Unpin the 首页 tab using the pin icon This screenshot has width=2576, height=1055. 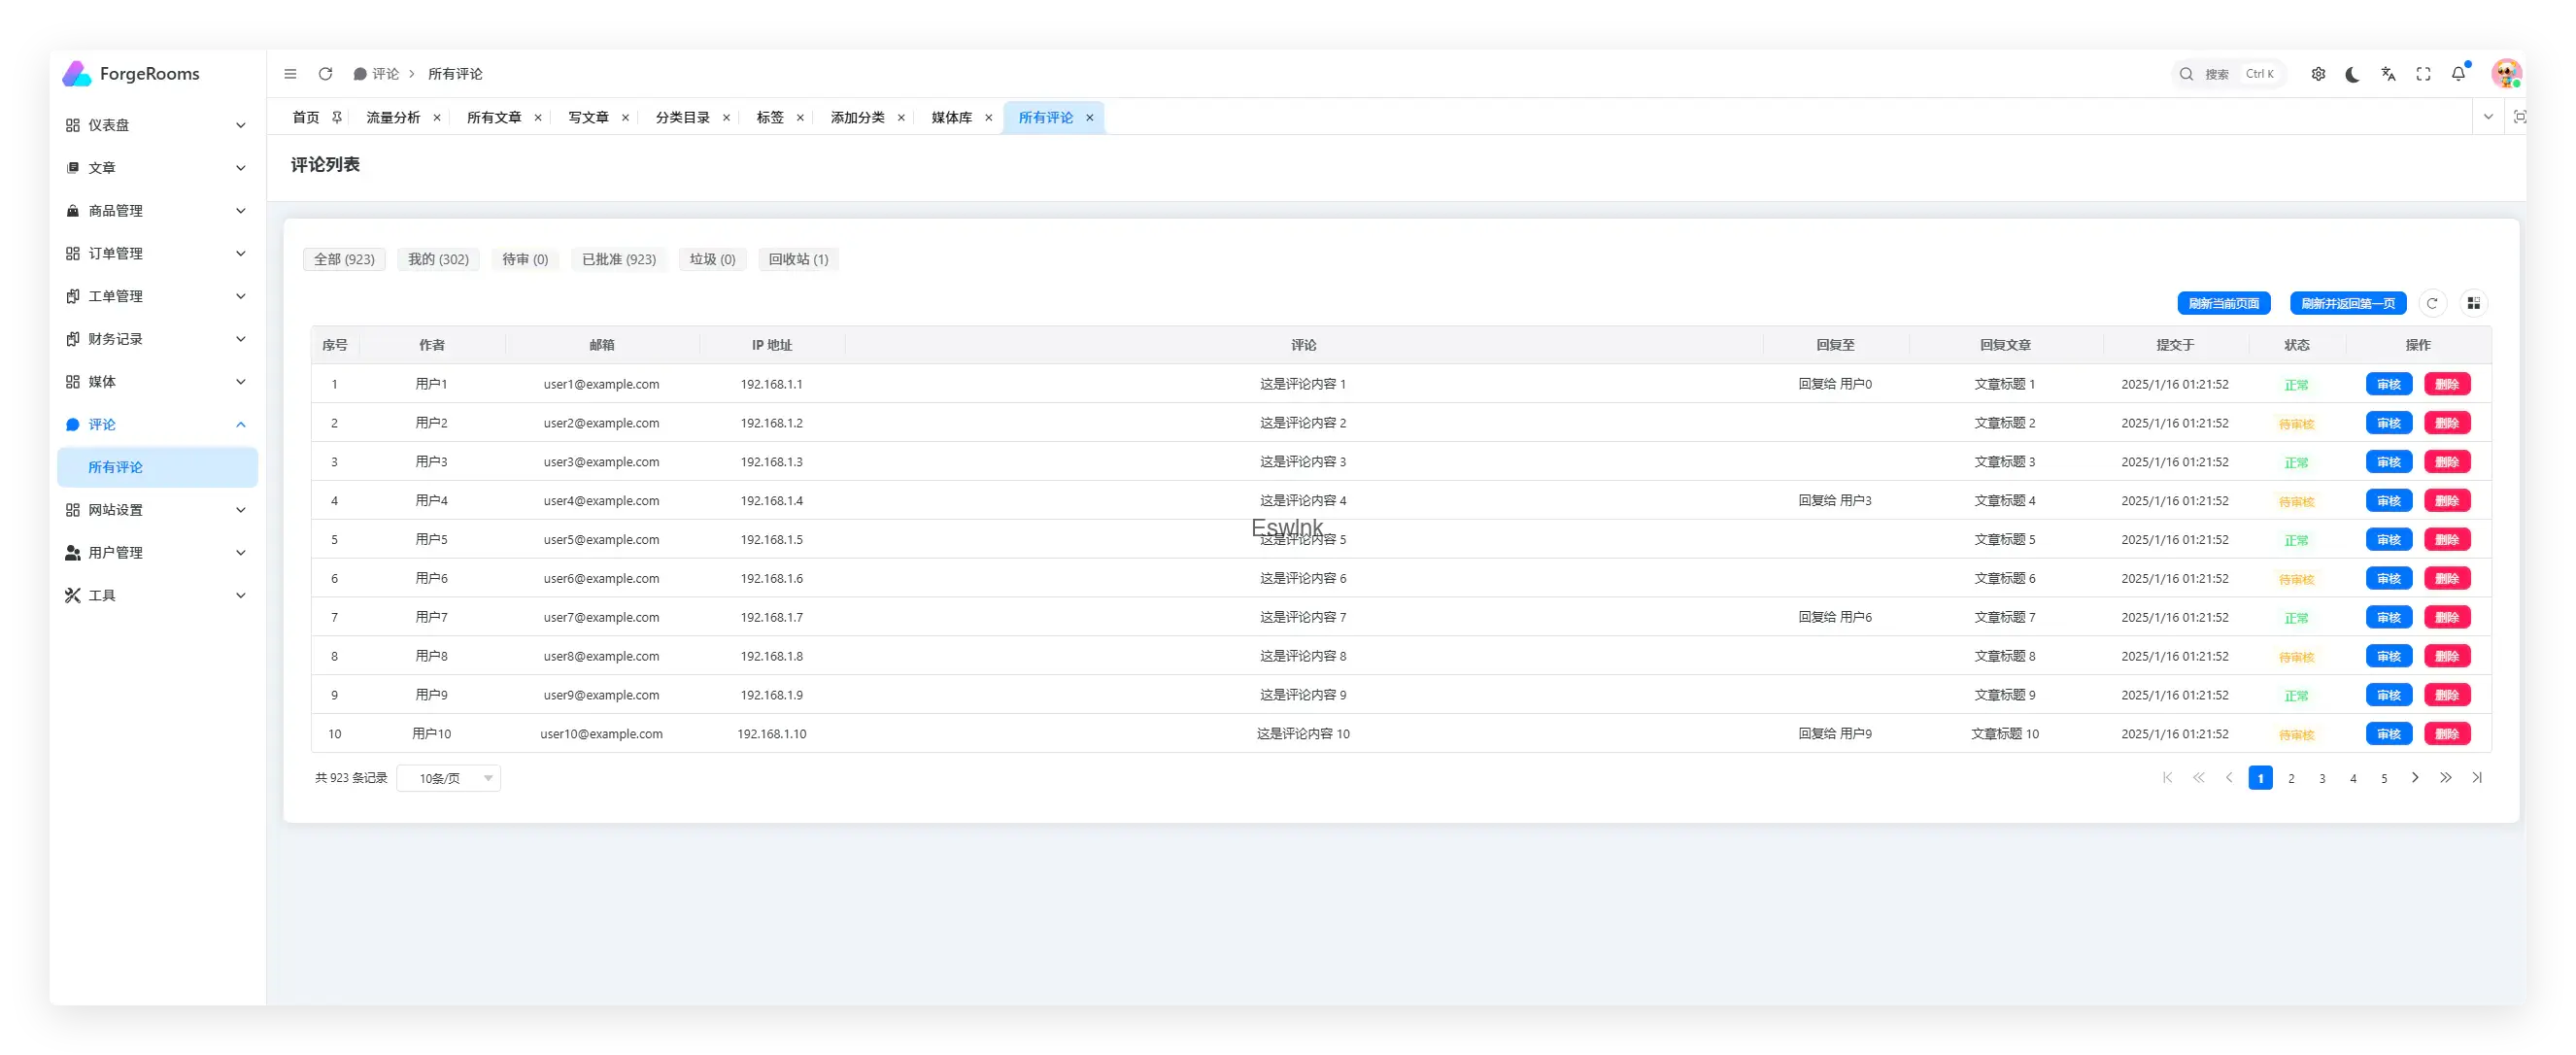[337, 117]
